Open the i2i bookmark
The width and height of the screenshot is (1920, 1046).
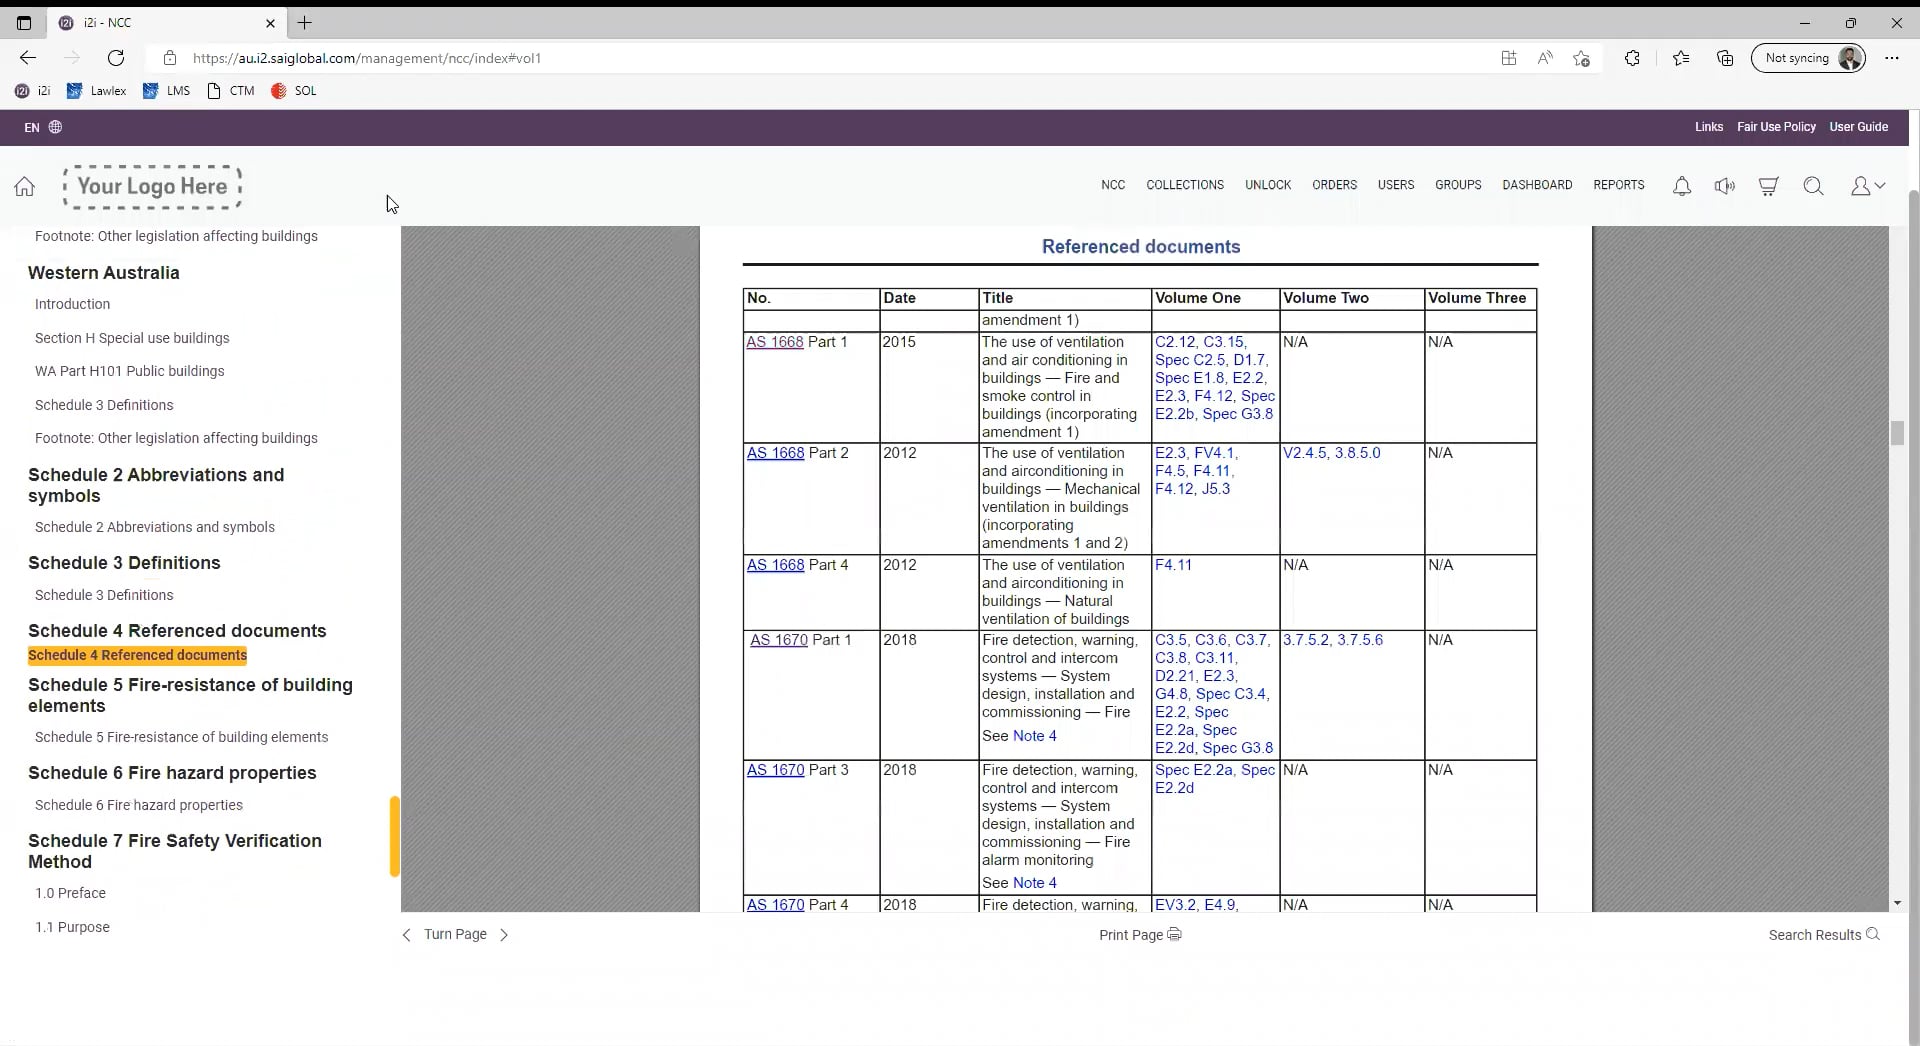pos(32,91)
